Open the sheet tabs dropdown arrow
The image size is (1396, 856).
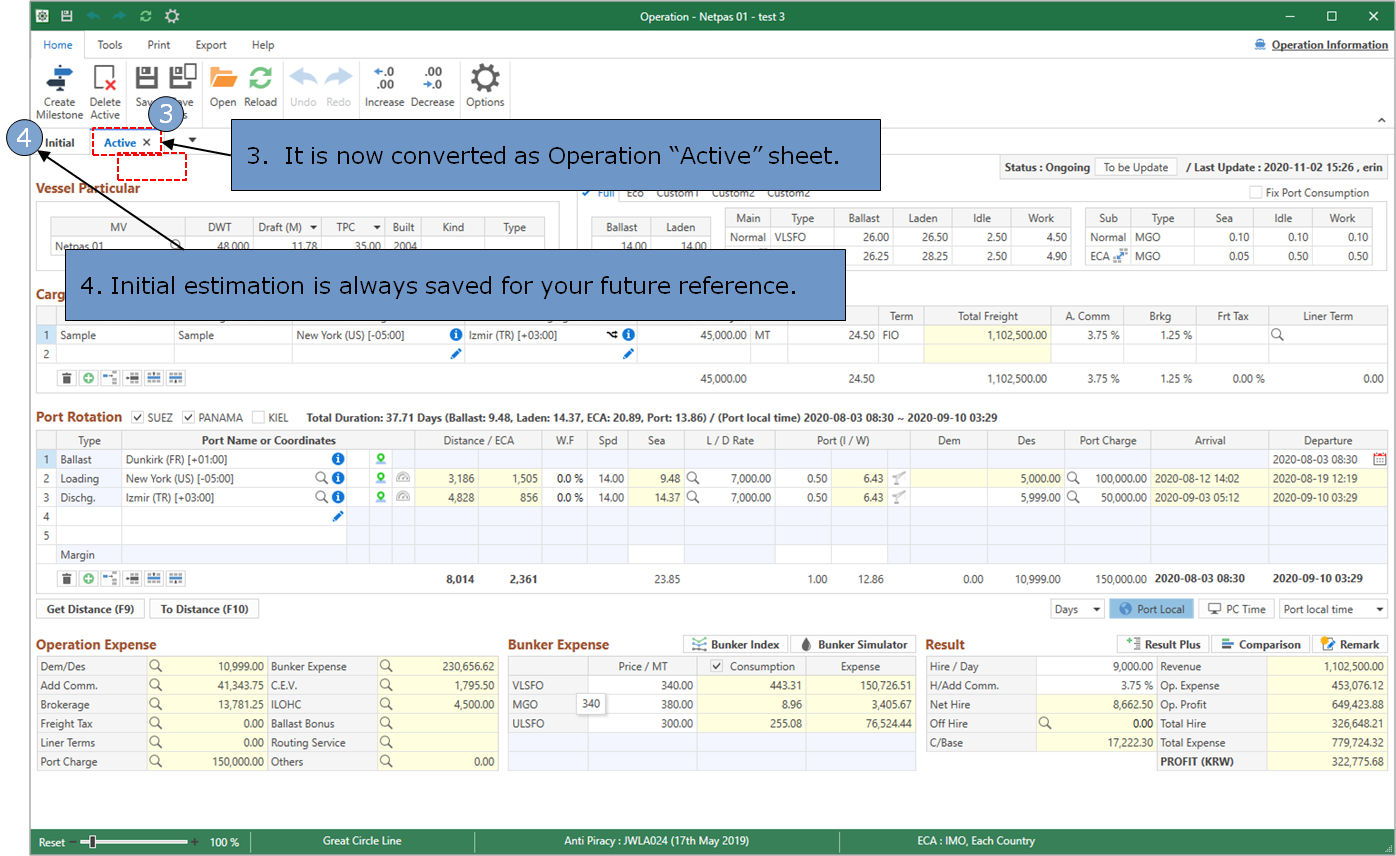tap(192, 139)
